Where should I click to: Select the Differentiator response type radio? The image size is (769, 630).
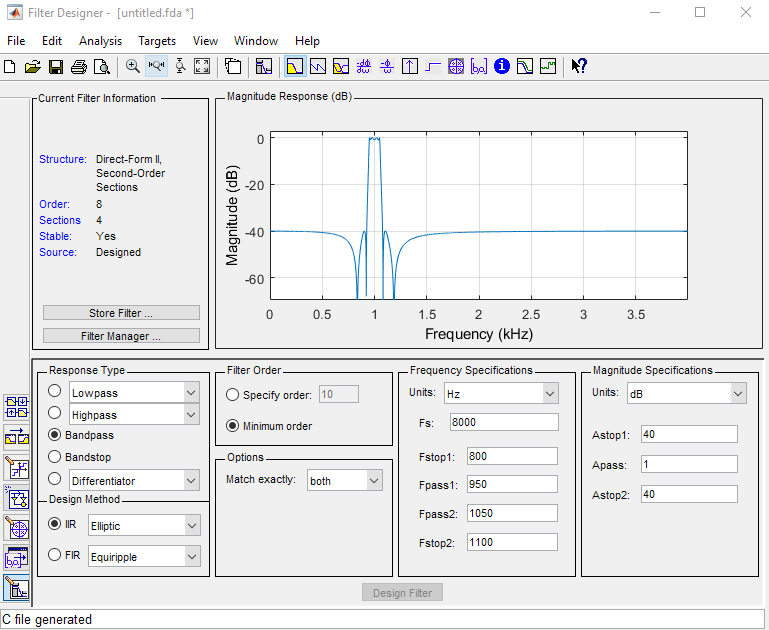(x=54, y=478)
